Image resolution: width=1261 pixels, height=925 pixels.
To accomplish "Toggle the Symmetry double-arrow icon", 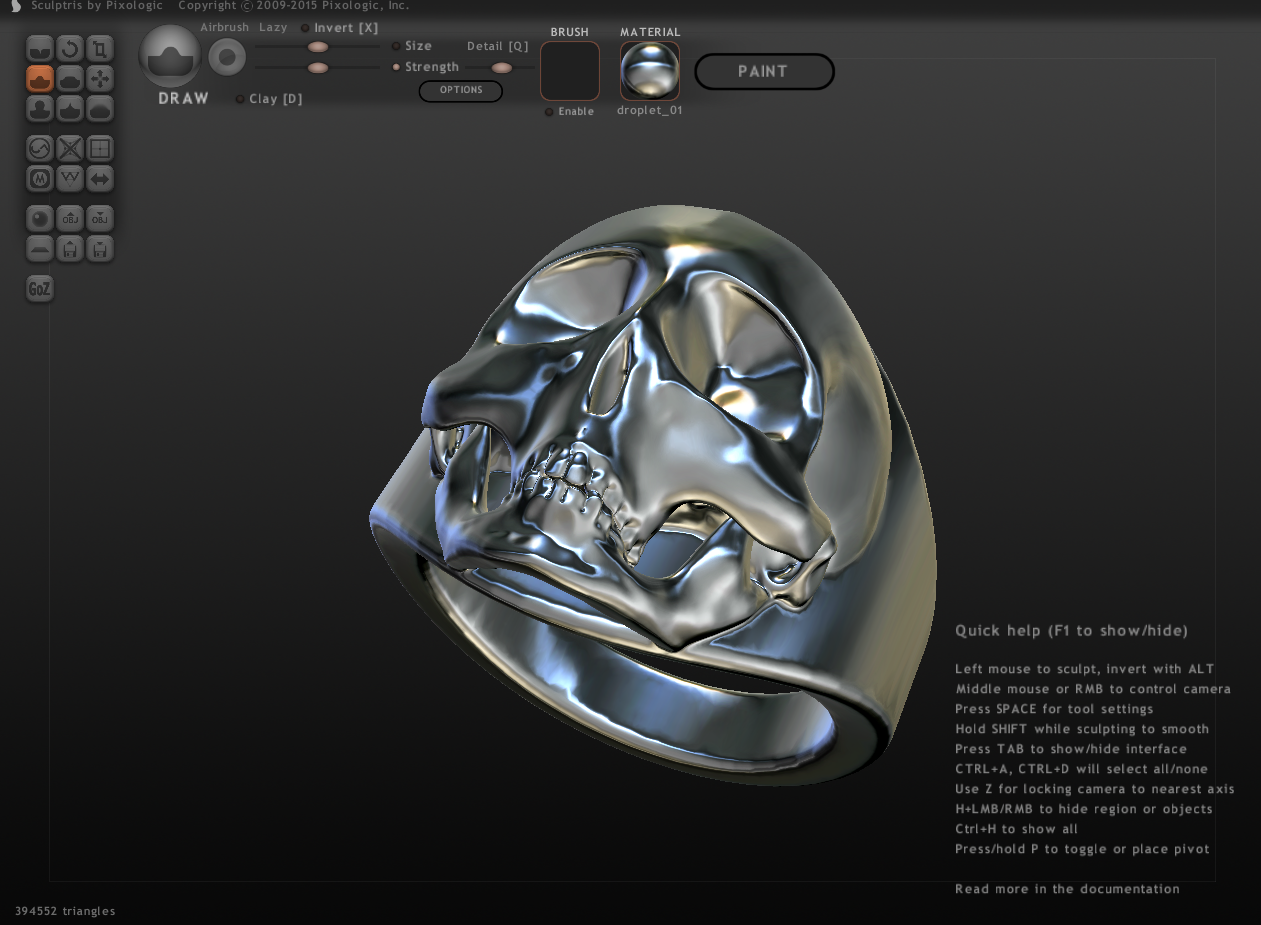I will tap(99, 179).
